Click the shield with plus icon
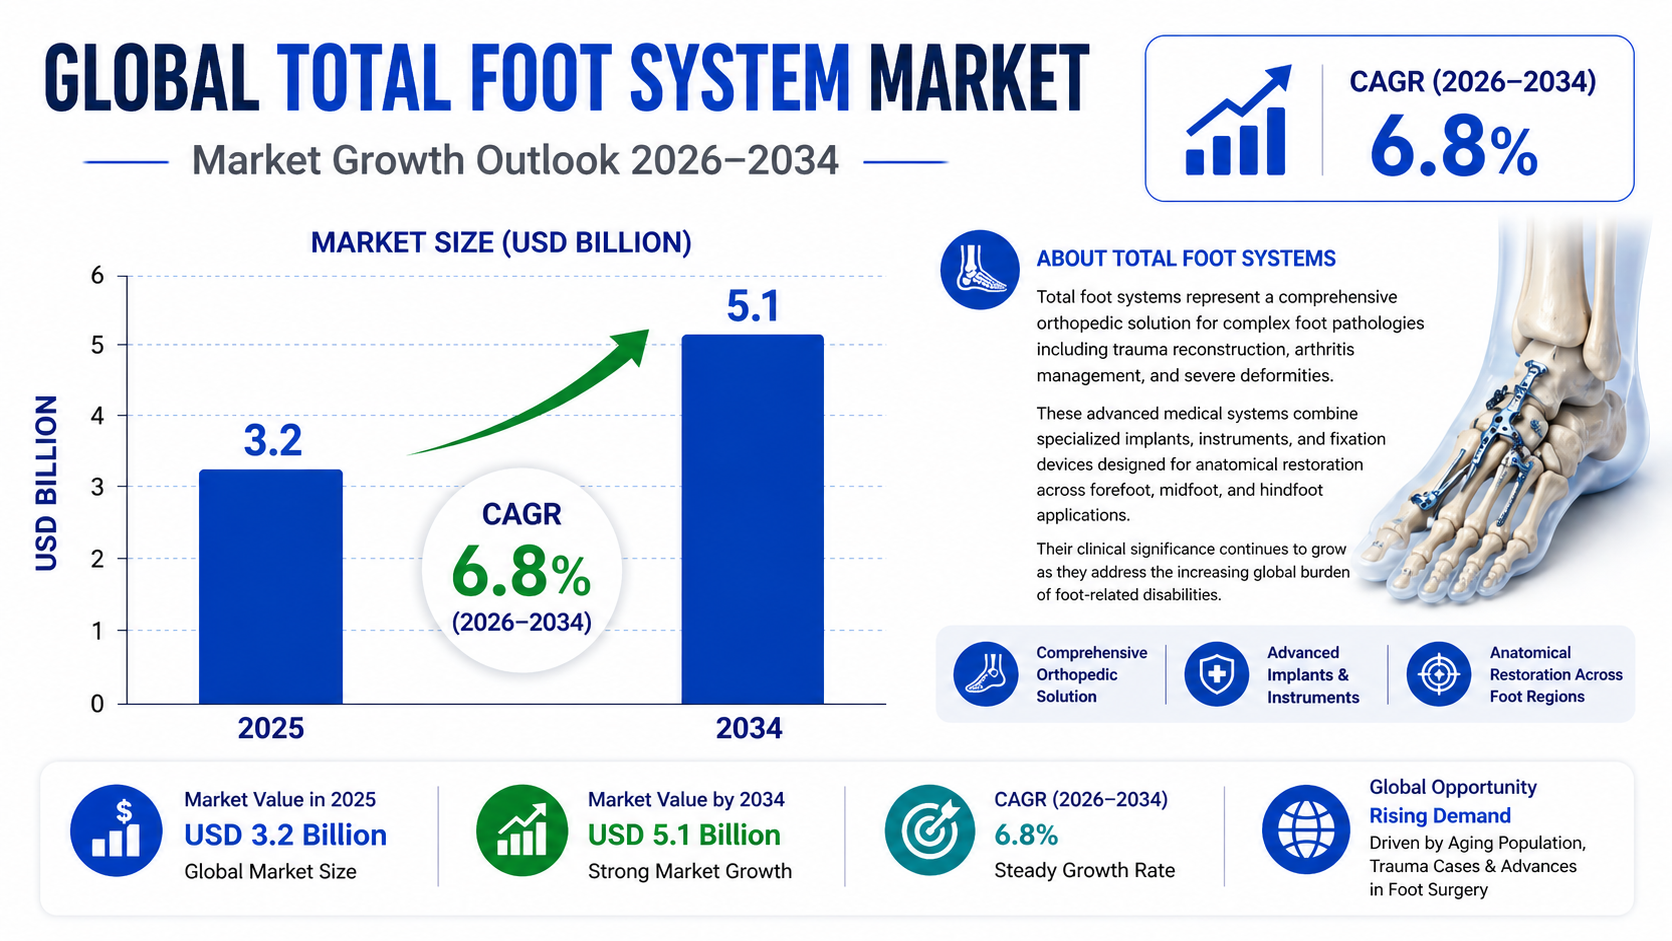 (1216, 674)
